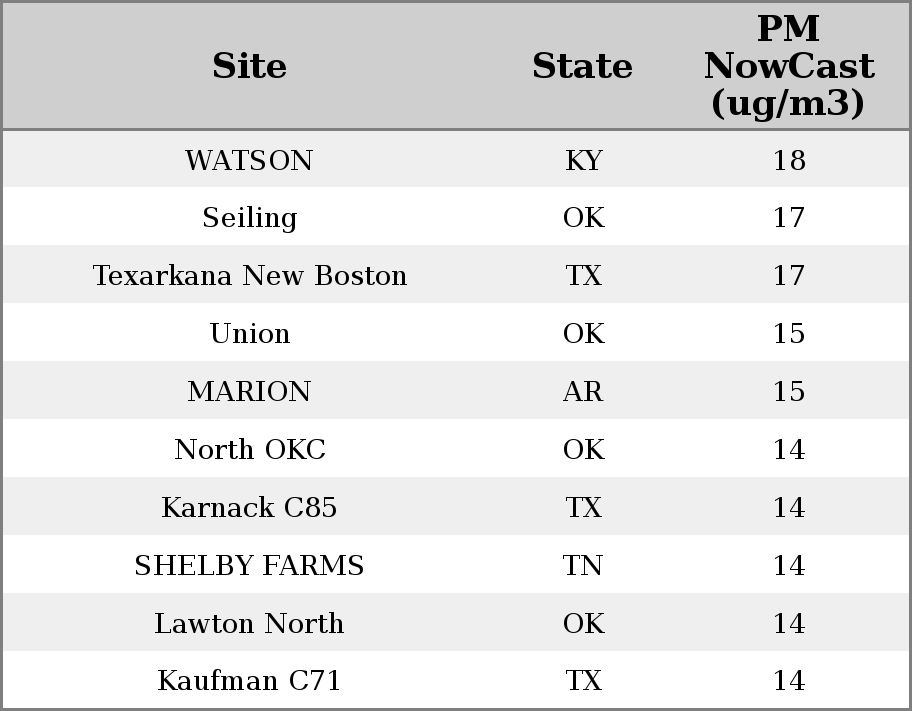Click the SHELBY FARMS site name
This screenshot has height=711, width=912.
pos(249,565)
